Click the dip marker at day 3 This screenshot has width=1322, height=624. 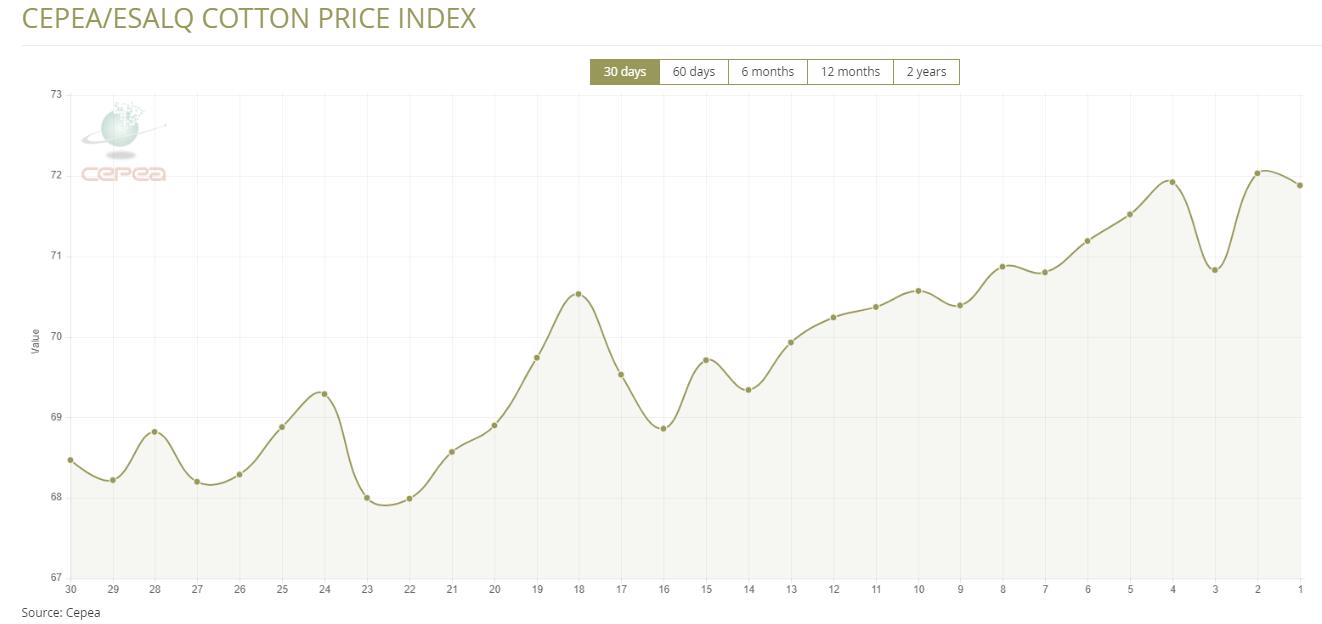click(1215, 270)
